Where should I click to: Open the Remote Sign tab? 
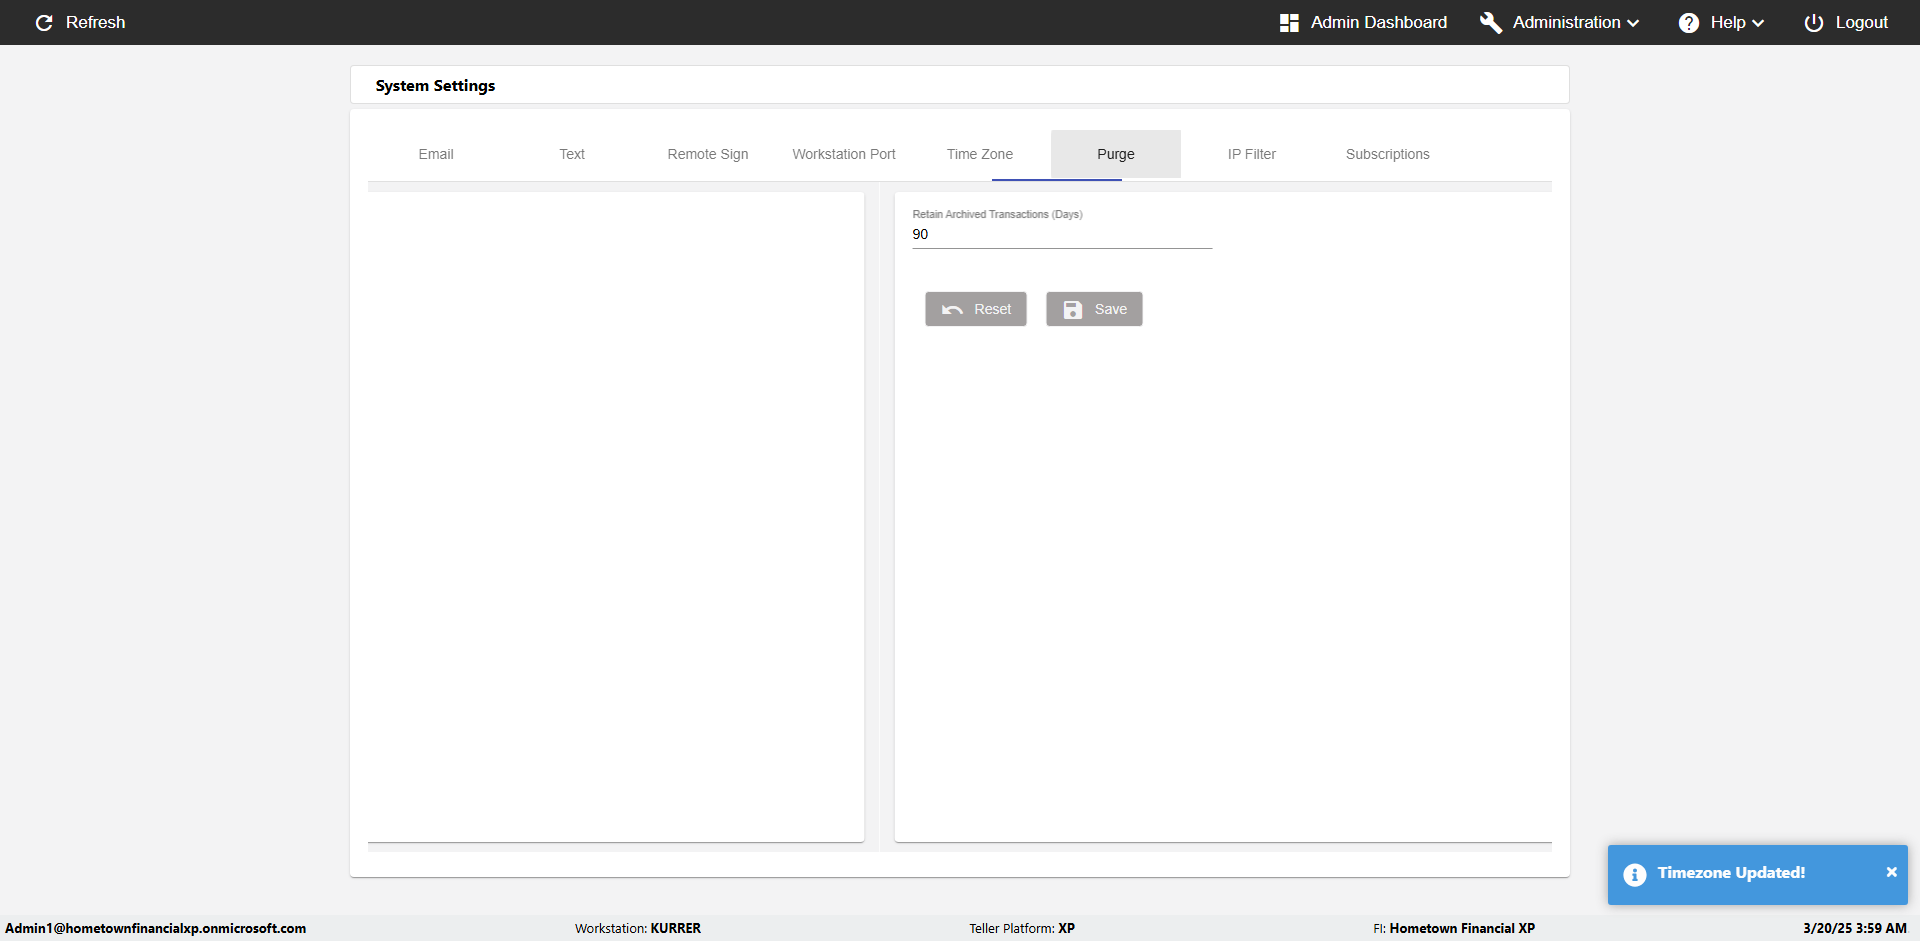click(708, 154)
